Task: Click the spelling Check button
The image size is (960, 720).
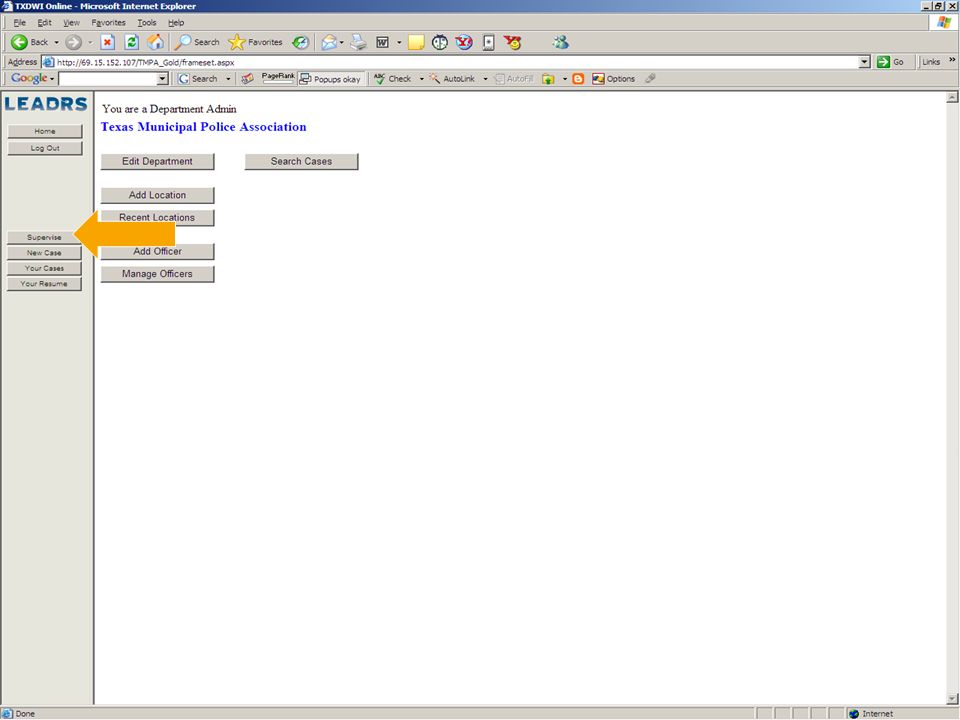Action: 393,78
